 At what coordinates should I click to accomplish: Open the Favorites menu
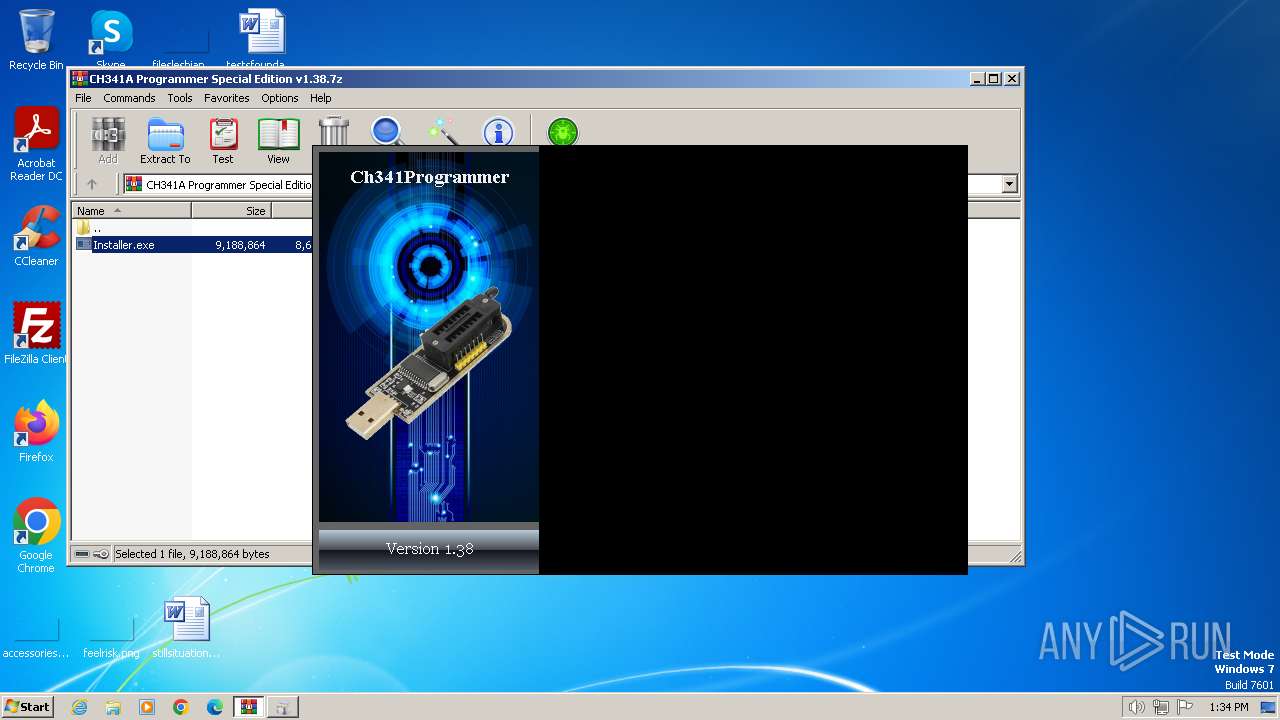(x=227, y=98)
